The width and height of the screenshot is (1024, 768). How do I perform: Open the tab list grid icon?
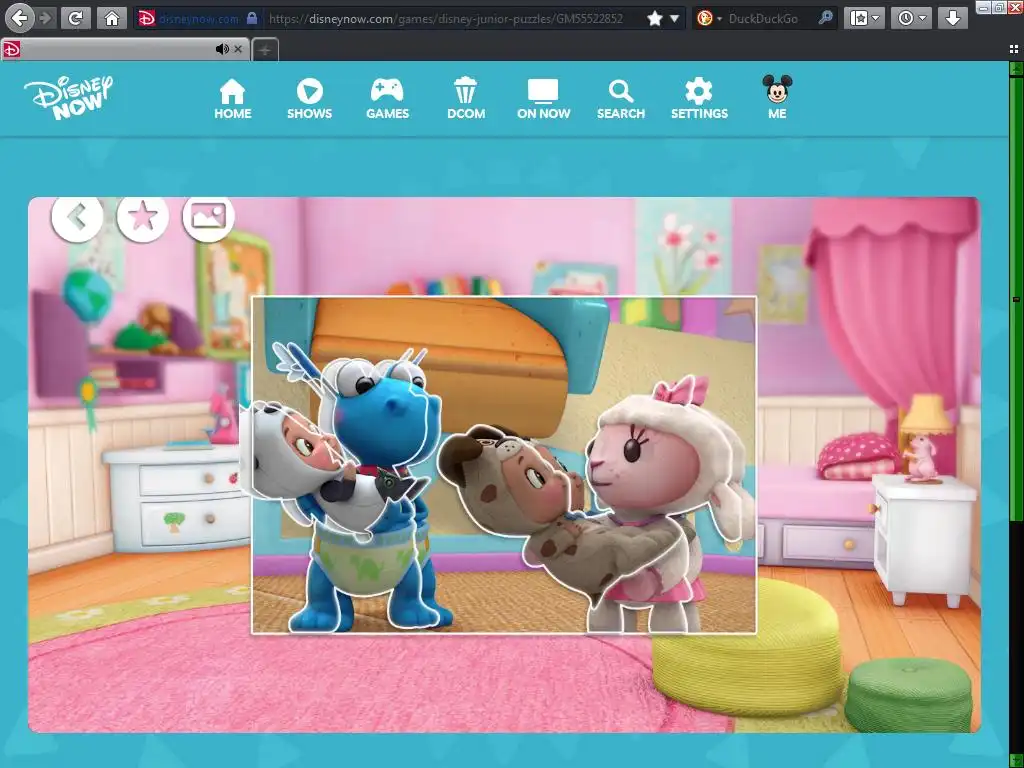tap(1014, 49)
